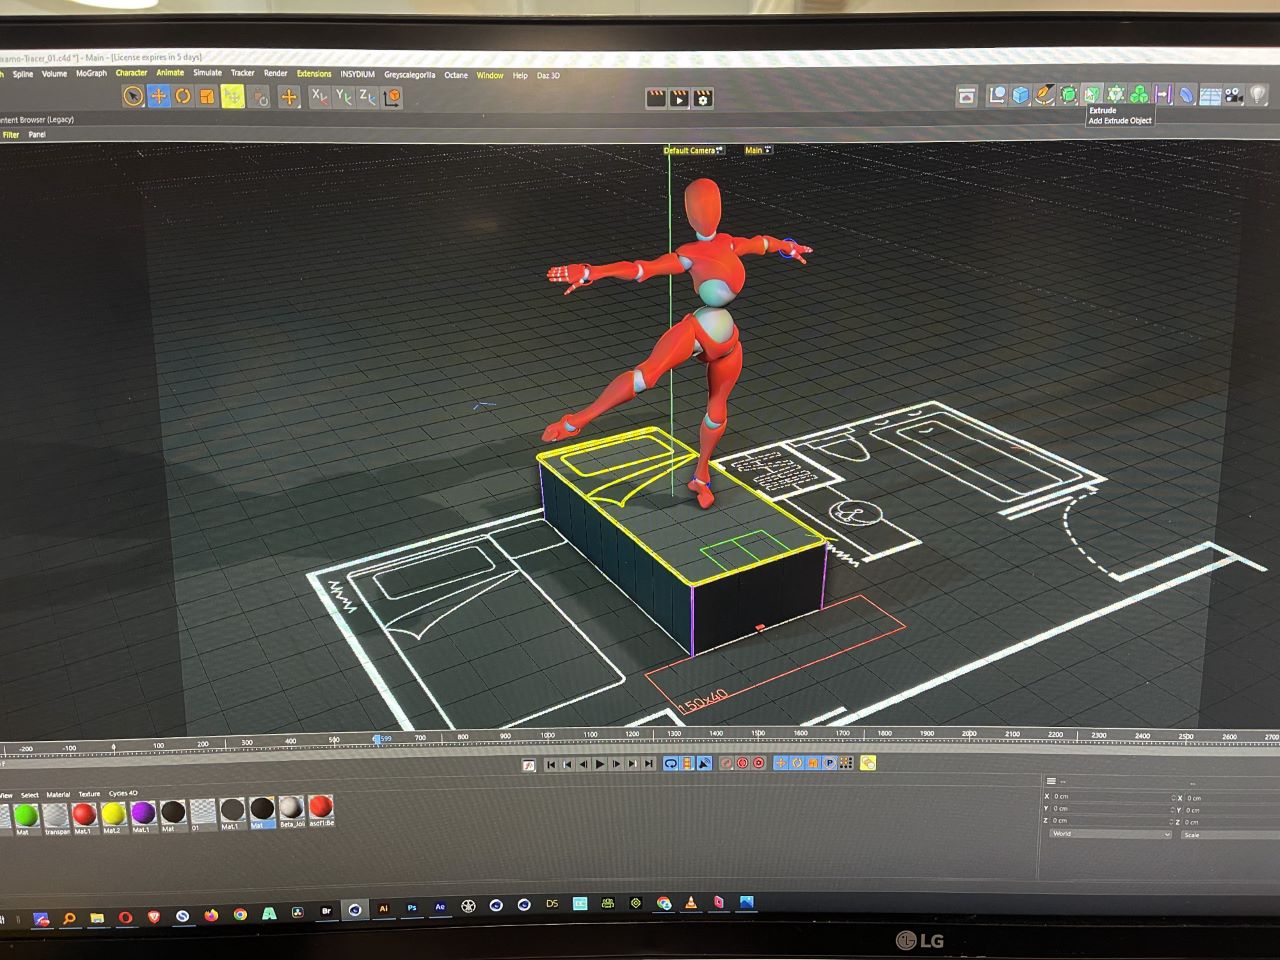Open the Scale mode dropdown
The height and width of the screenshot is (960, 1280).
[x=1230, y=834]
